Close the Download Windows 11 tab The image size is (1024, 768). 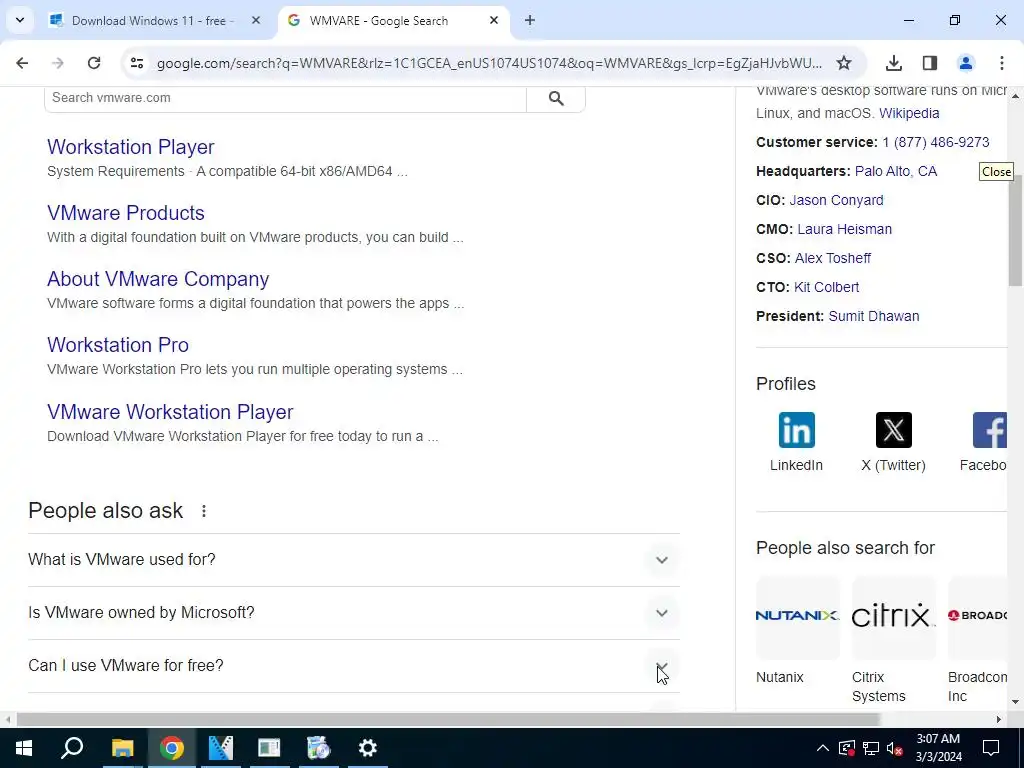click(x=256, y=20)
